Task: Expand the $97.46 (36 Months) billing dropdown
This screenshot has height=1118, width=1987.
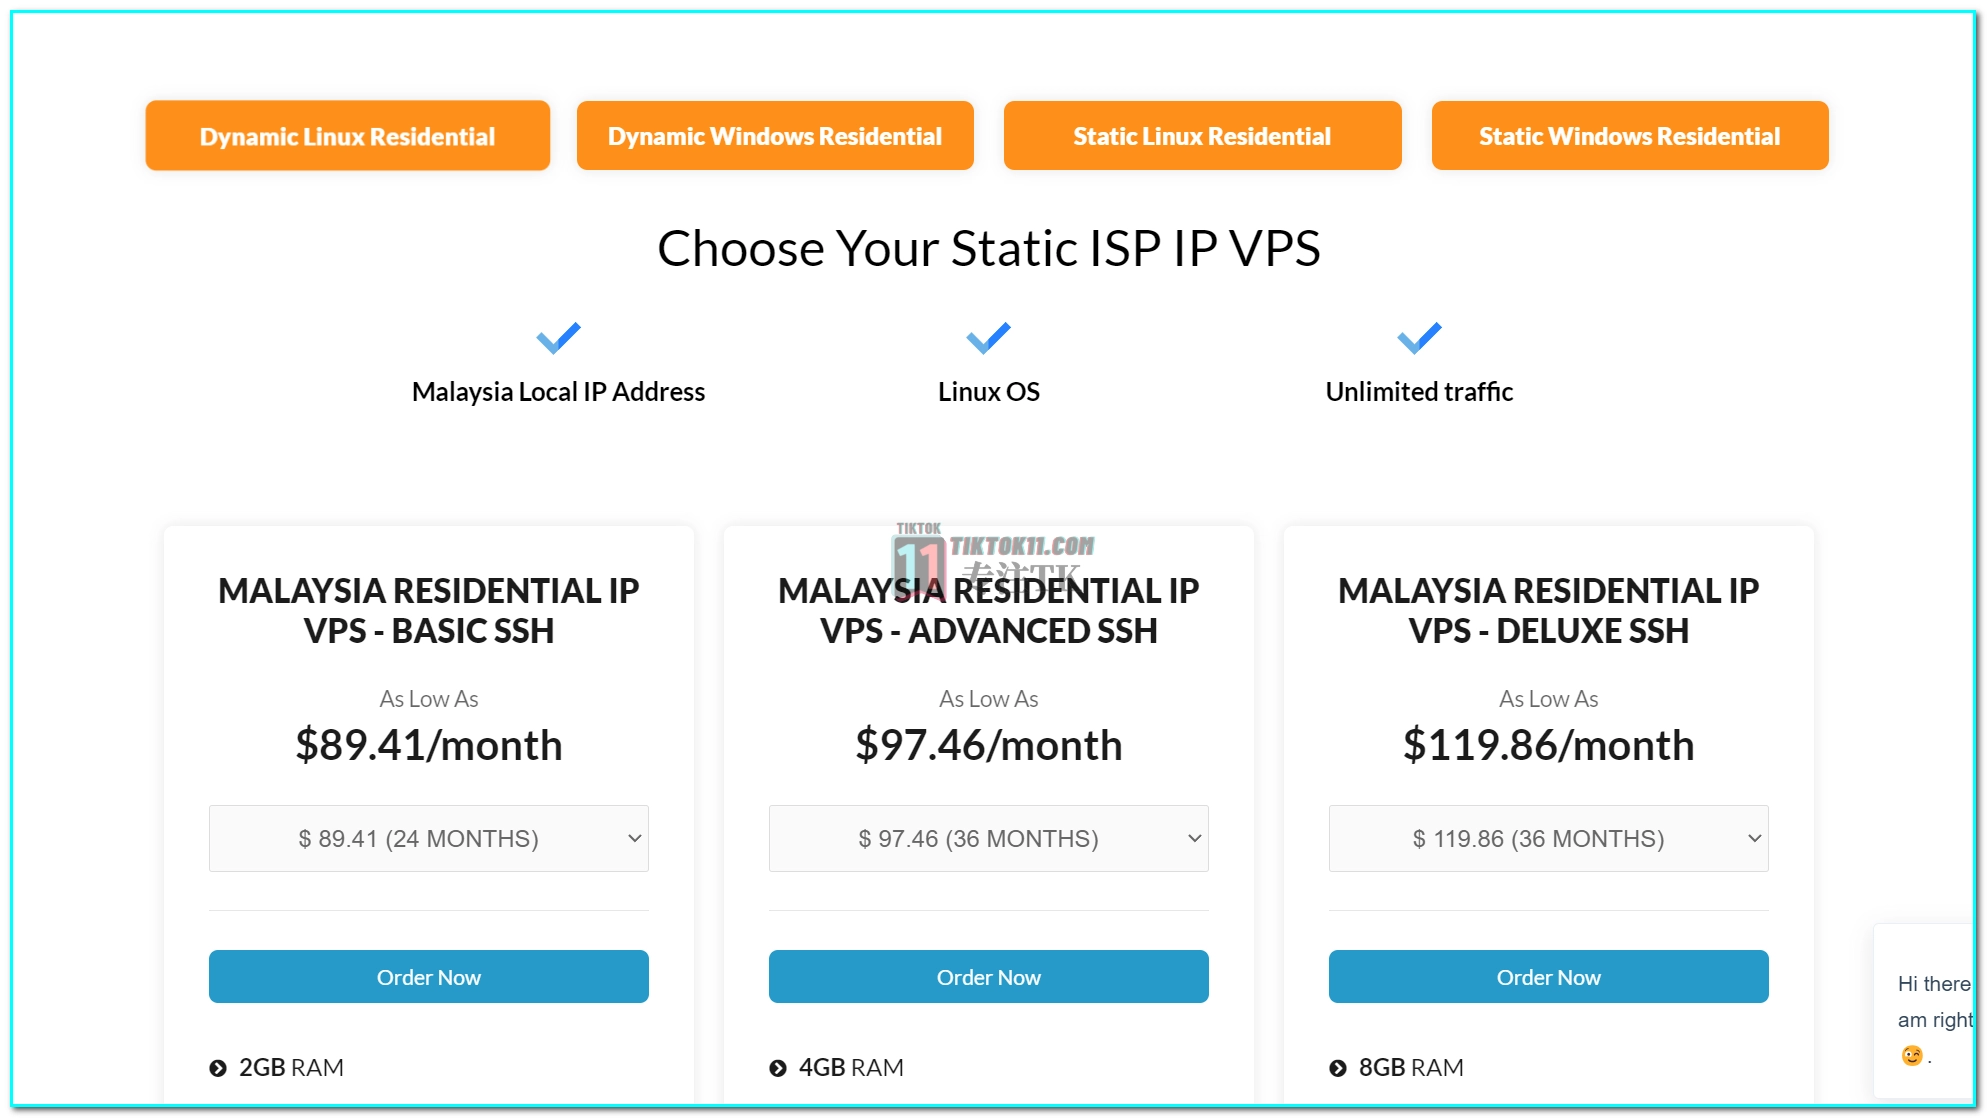Action: [x=989, y=838]
